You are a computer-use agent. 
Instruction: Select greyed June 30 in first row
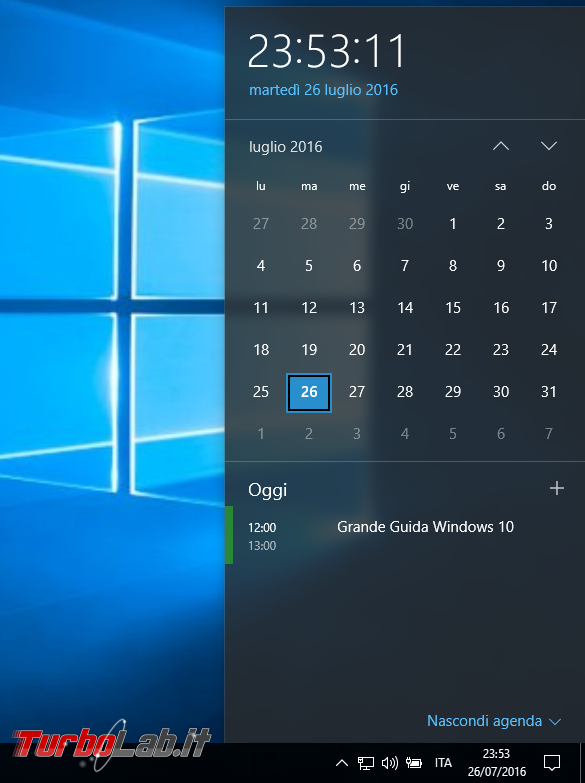pyautogui.click(x=405, y=224)
